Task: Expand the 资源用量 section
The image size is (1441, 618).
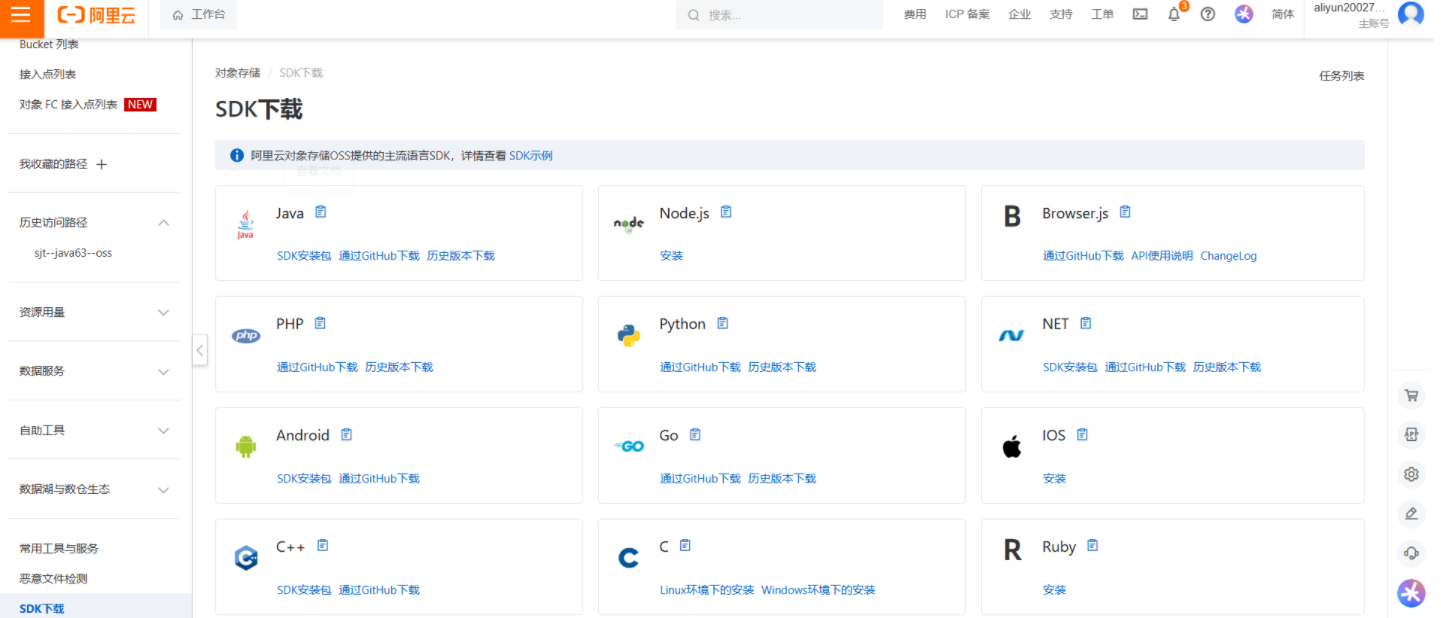Action: click(164, 312)
